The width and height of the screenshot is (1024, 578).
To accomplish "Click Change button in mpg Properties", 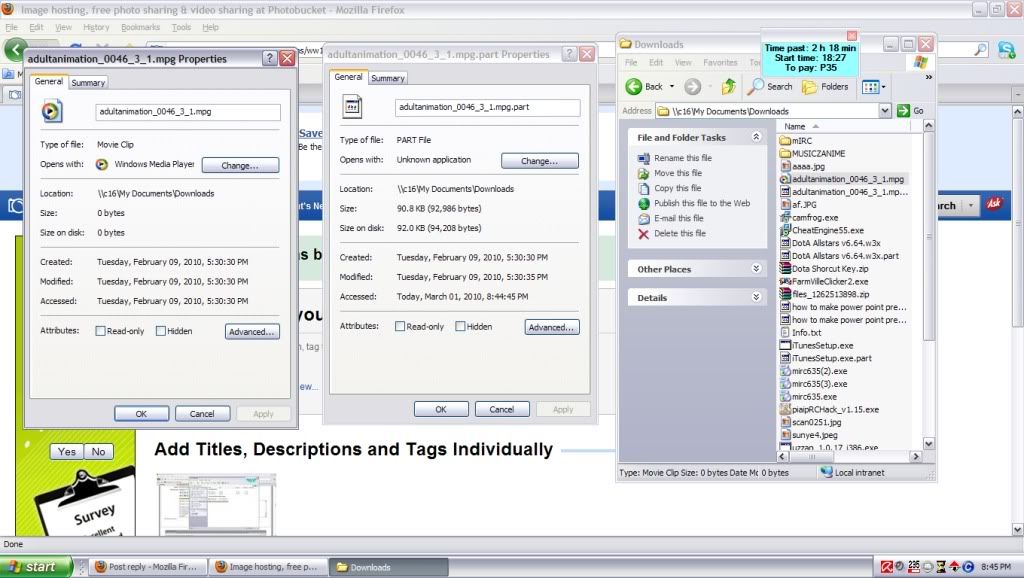I will click(240, 165).
